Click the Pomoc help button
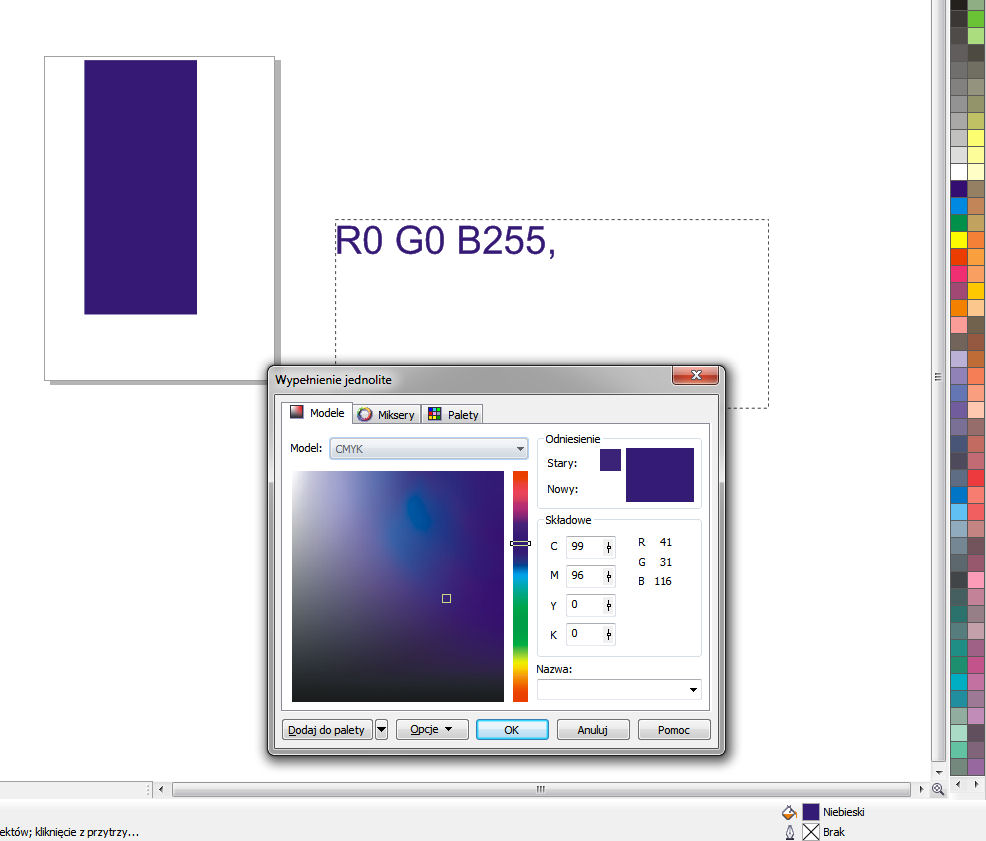This screenshot has width=986, height=841. (673, 730)
